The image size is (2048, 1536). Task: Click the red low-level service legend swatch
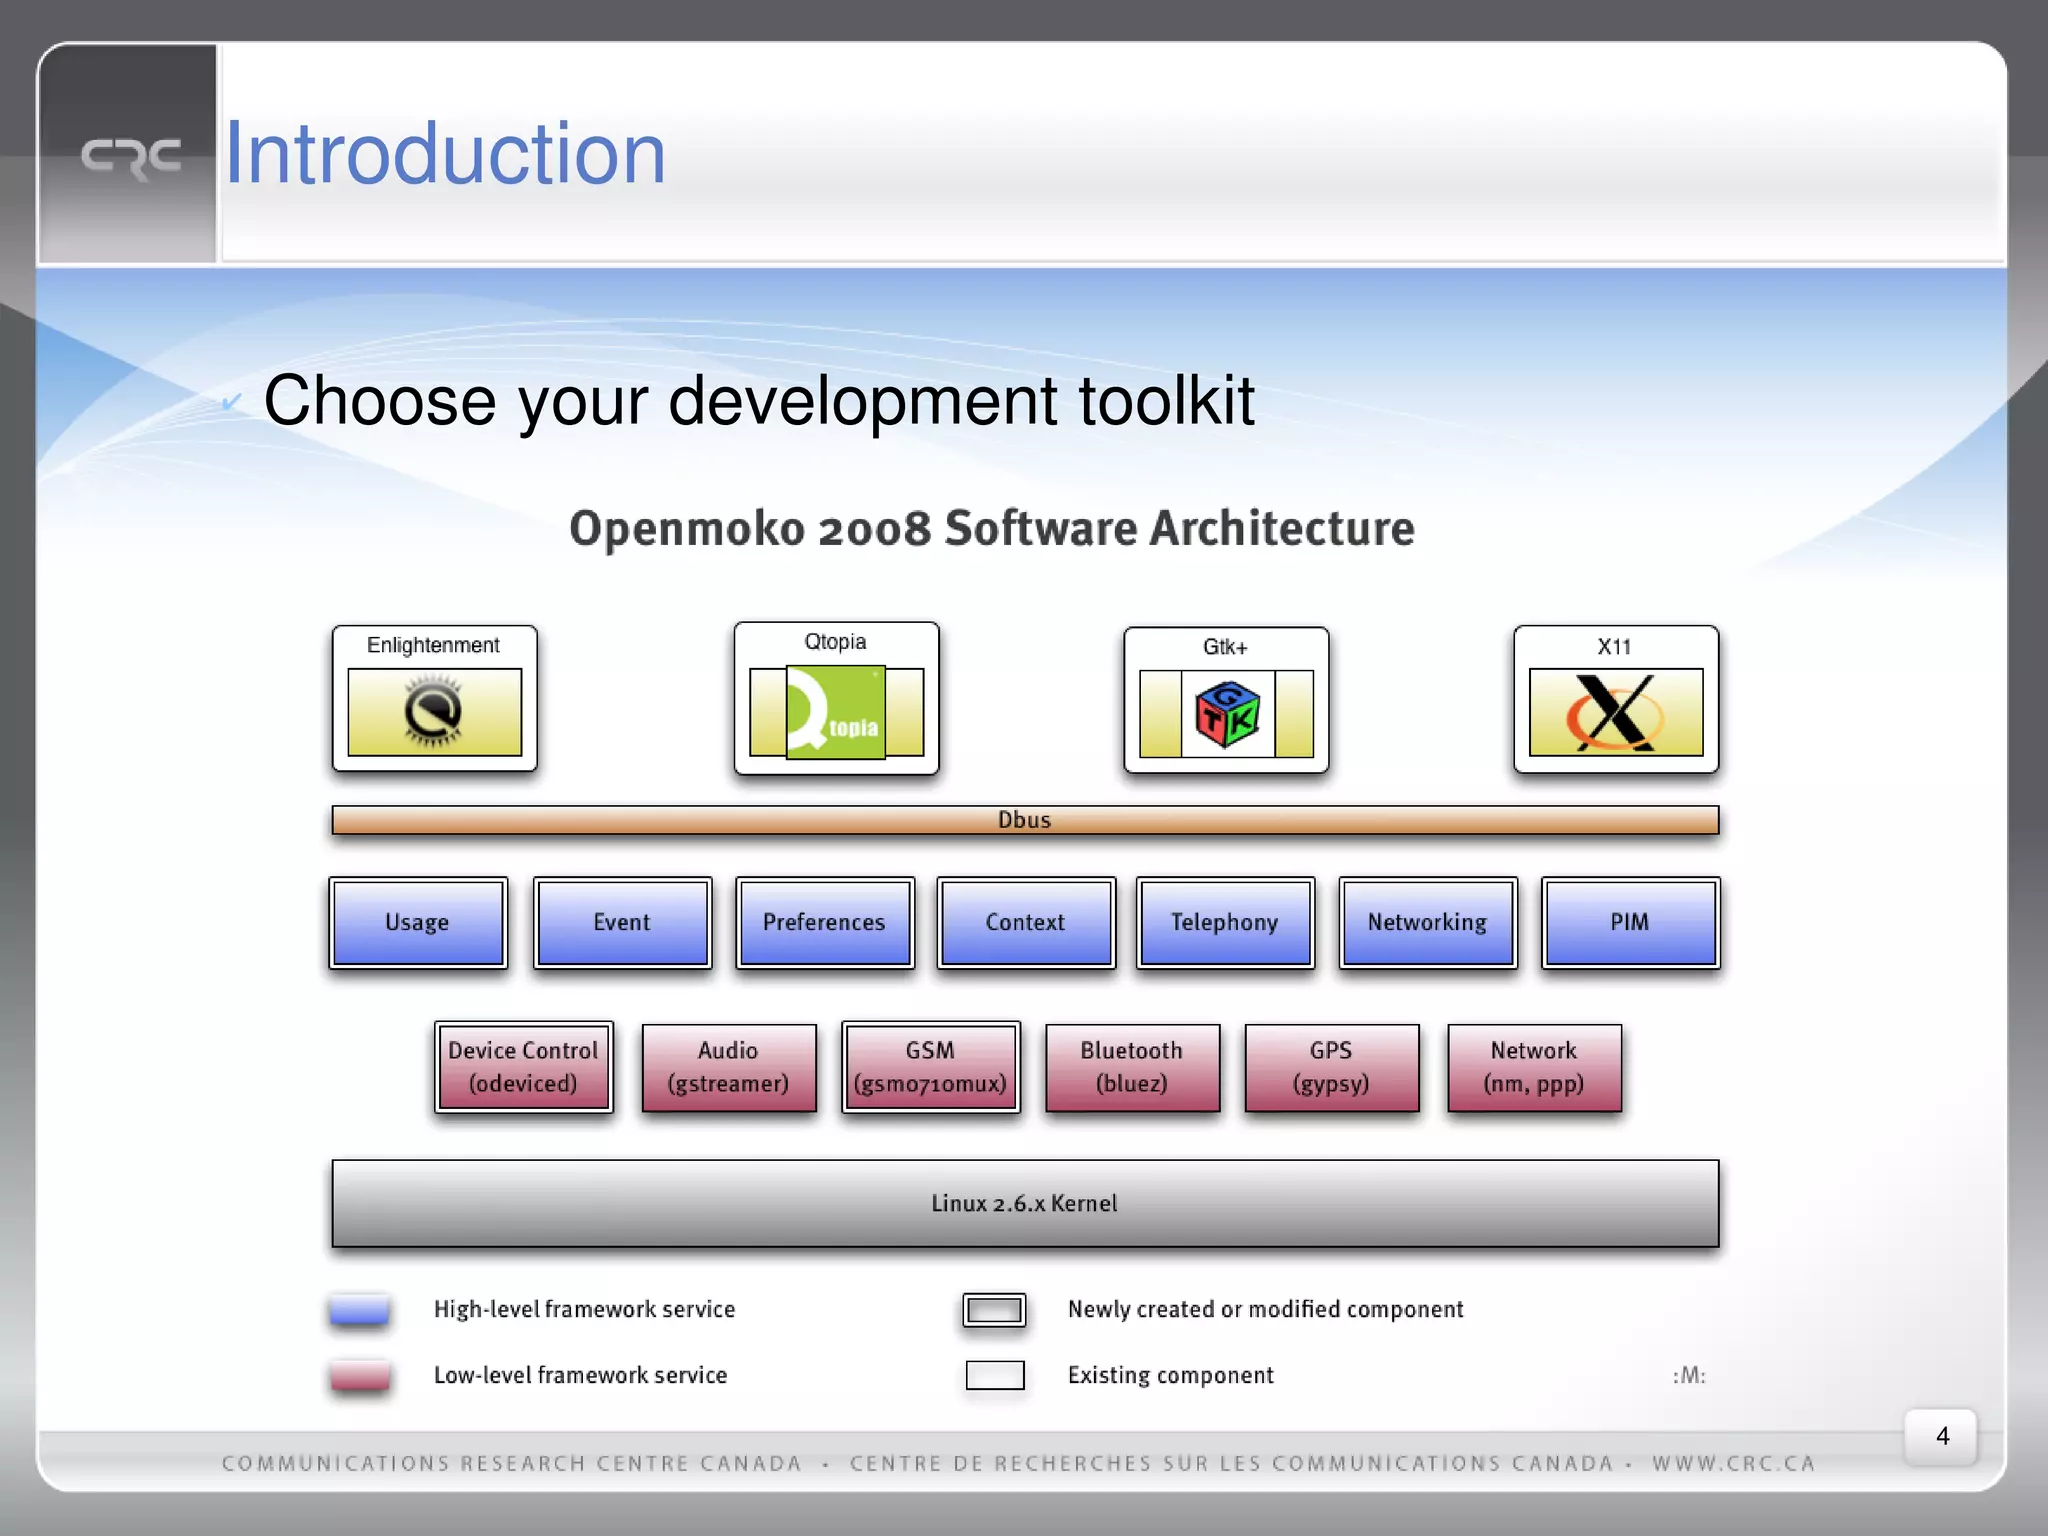[360, 1376]
